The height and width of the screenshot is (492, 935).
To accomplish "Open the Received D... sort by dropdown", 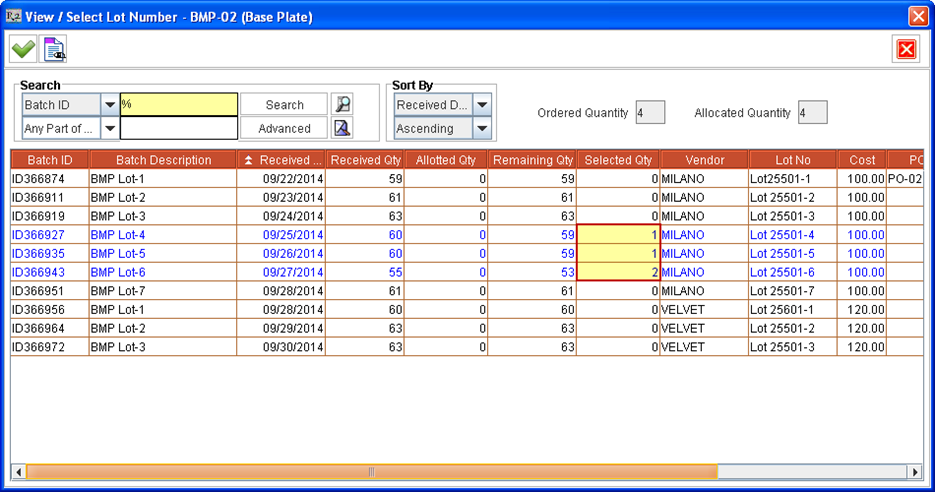I will pyautogui.click(x=482, y=105).
